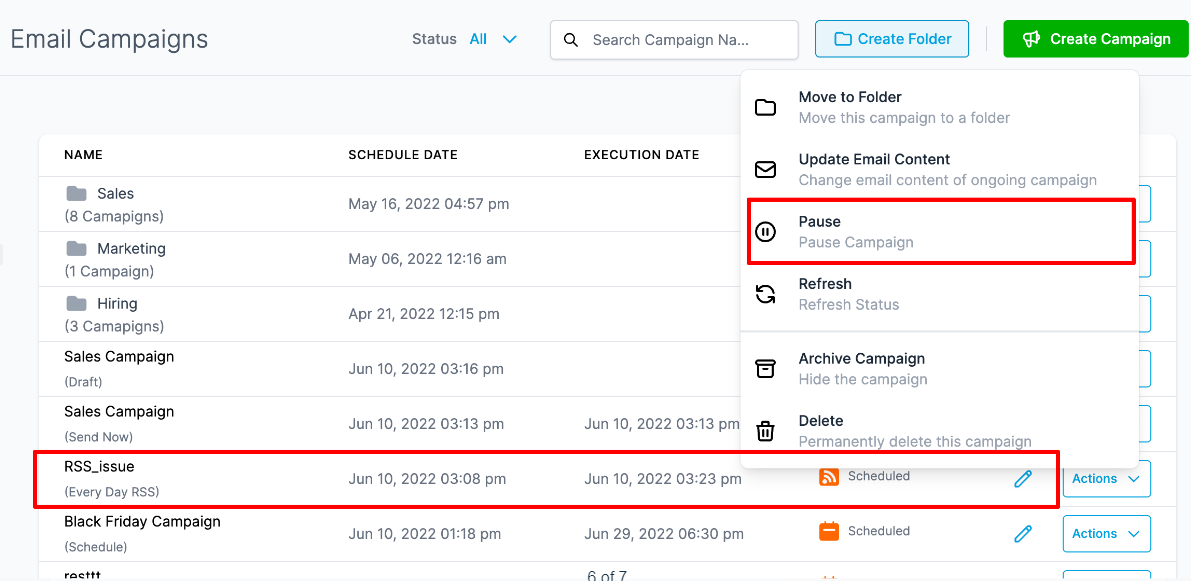1191x581 pixels.
Task: Click Scheduled status of Black Friday Campaign
Action: [879, 531]
